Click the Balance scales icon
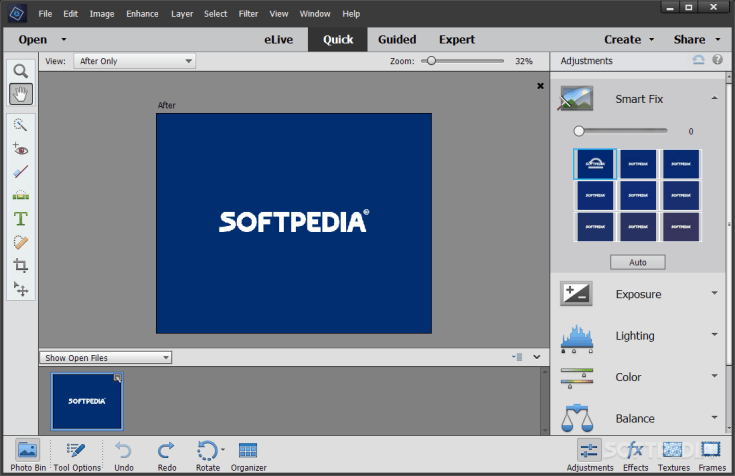Image resolution: width=735 pixels, height=476 pixels. click(577, 418)
